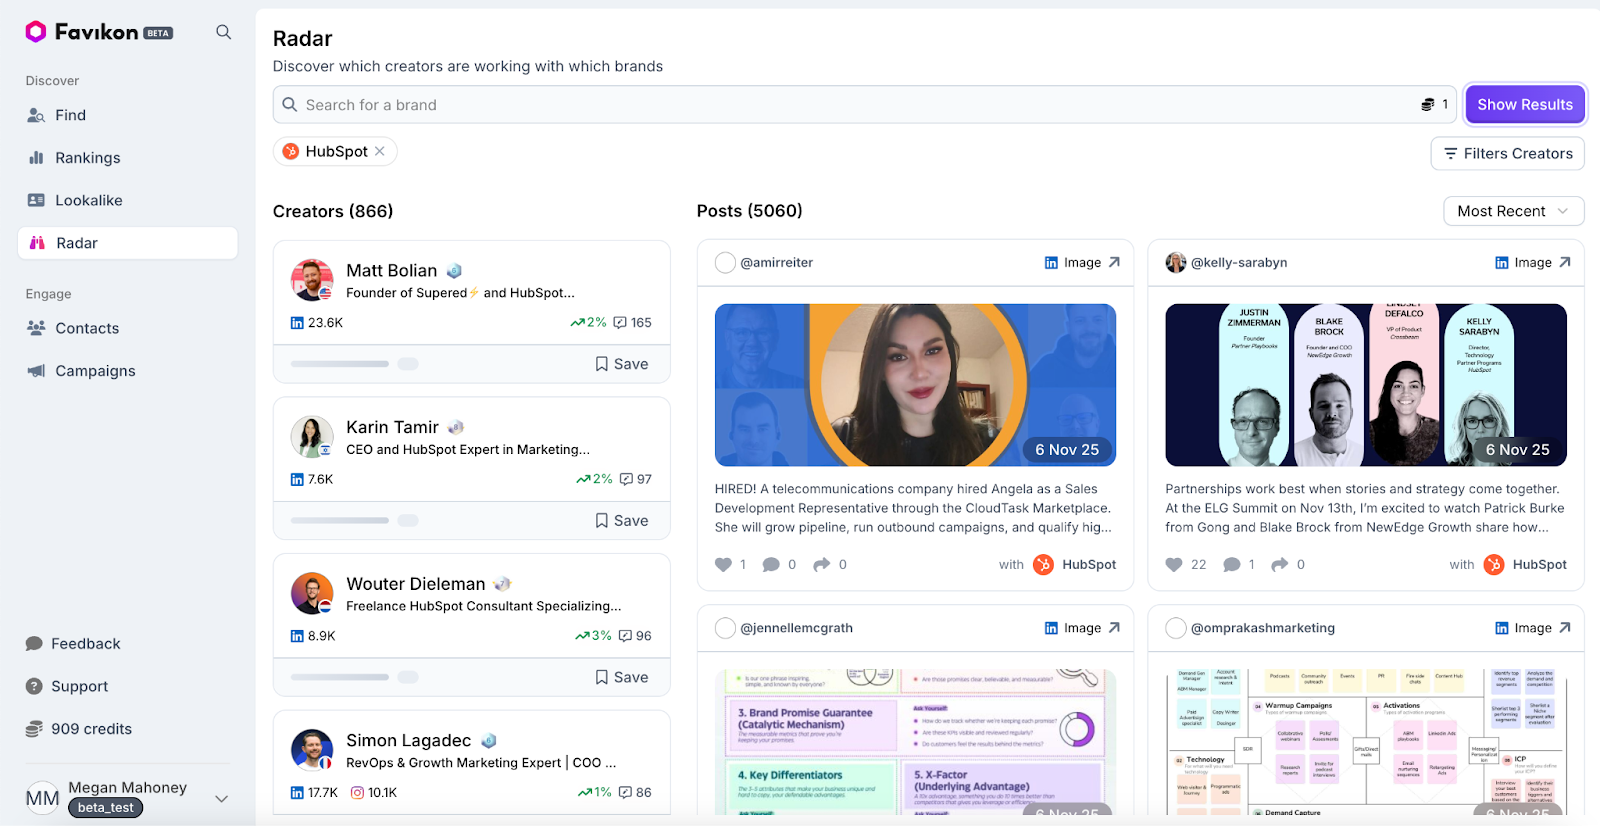
Task: Open @kelly-sarabyn post external link arrow
Action: pos(1565,263)
